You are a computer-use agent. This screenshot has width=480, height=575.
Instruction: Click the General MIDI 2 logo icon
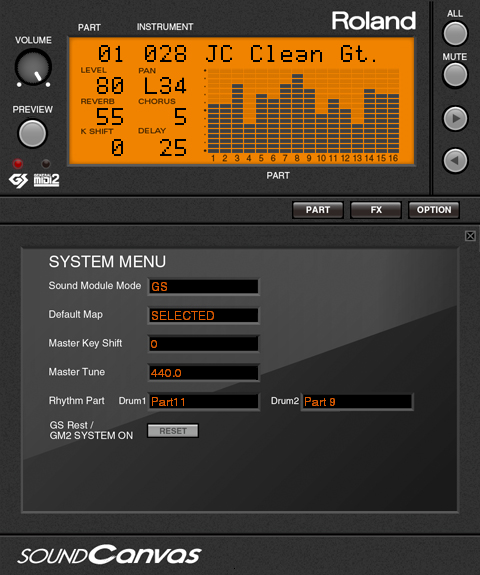pyautogui.click(x=47, y=180)
